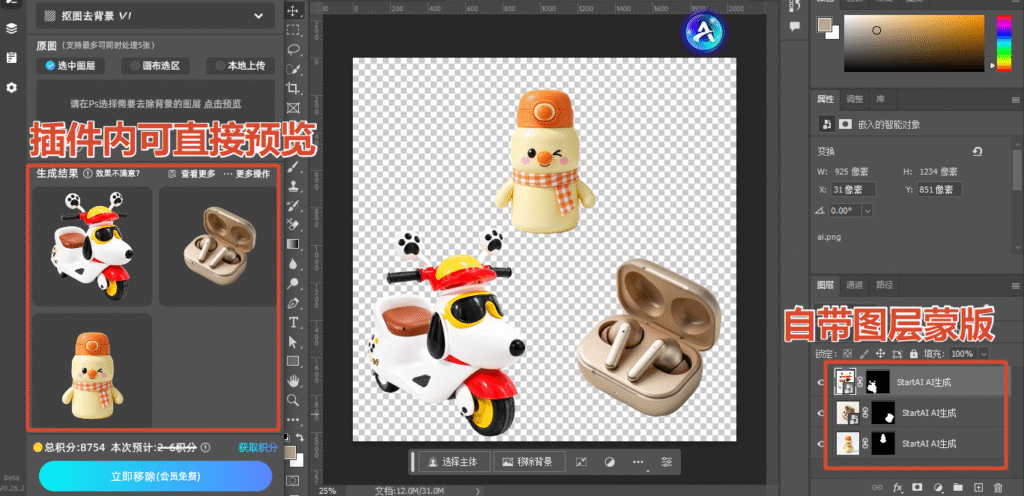Switch to the 图层 tab
The width and height of the screenshot is (1024, 496).
[825, 285]
